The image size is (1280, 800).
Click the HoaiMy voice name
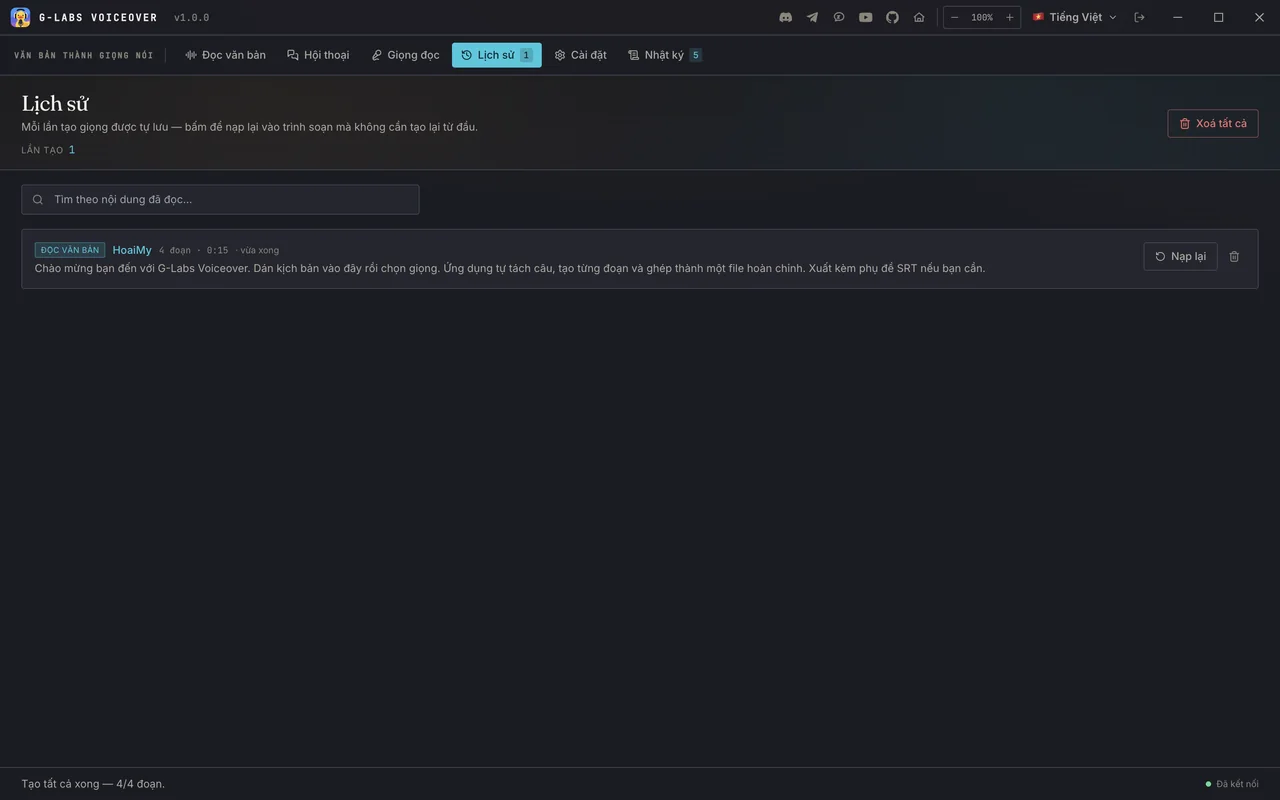(x=132, y=250)
